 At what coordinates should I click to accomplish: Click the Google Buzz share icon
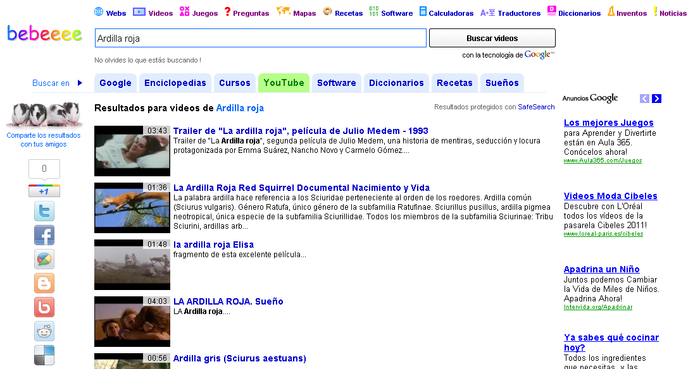point(44,259)
